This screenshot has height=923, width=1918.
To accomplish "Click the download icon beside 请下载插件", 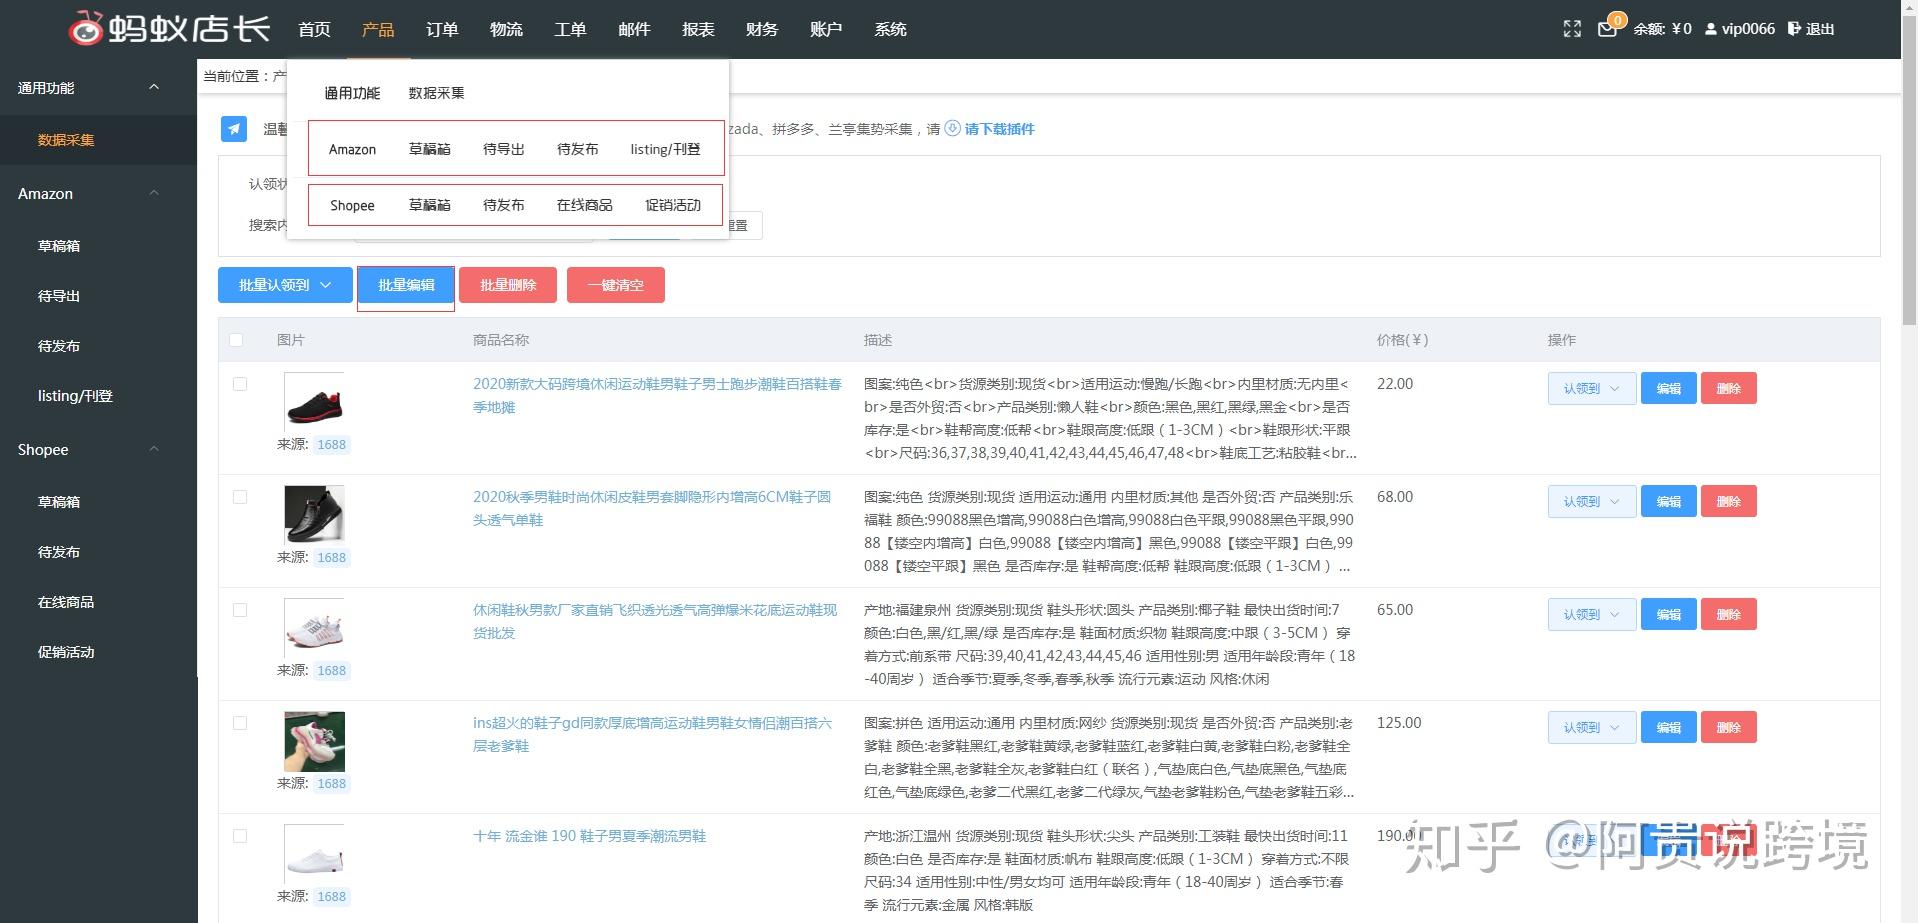I will pos(953,128).
